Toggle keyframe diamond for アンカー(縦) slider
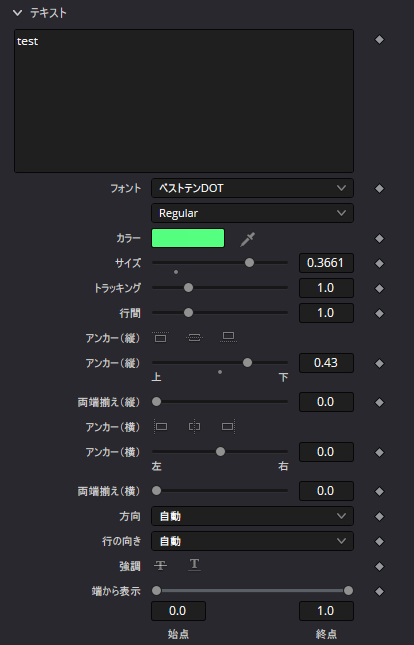414x645 pixels. 379,364
